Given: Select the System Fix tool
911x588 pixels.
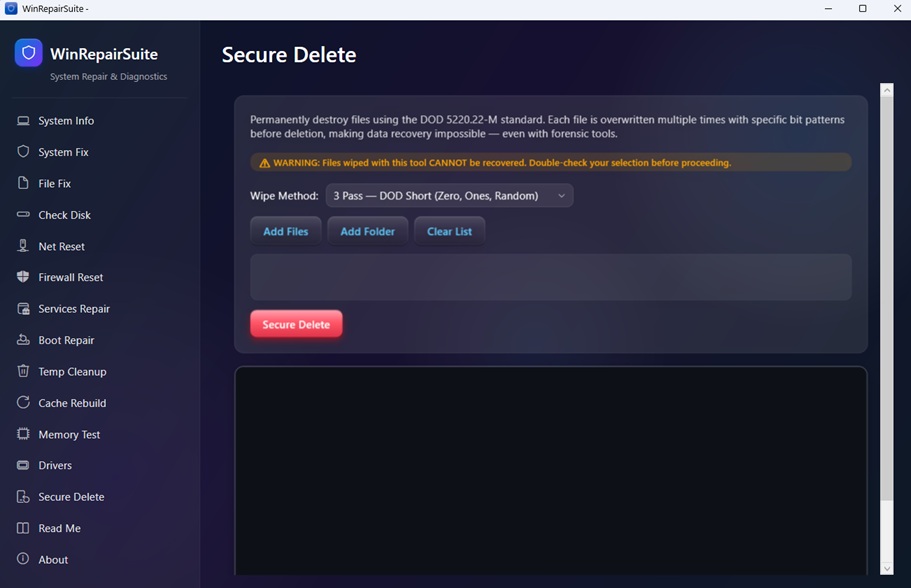Looking at the screenshot, I should coord(63,152).
